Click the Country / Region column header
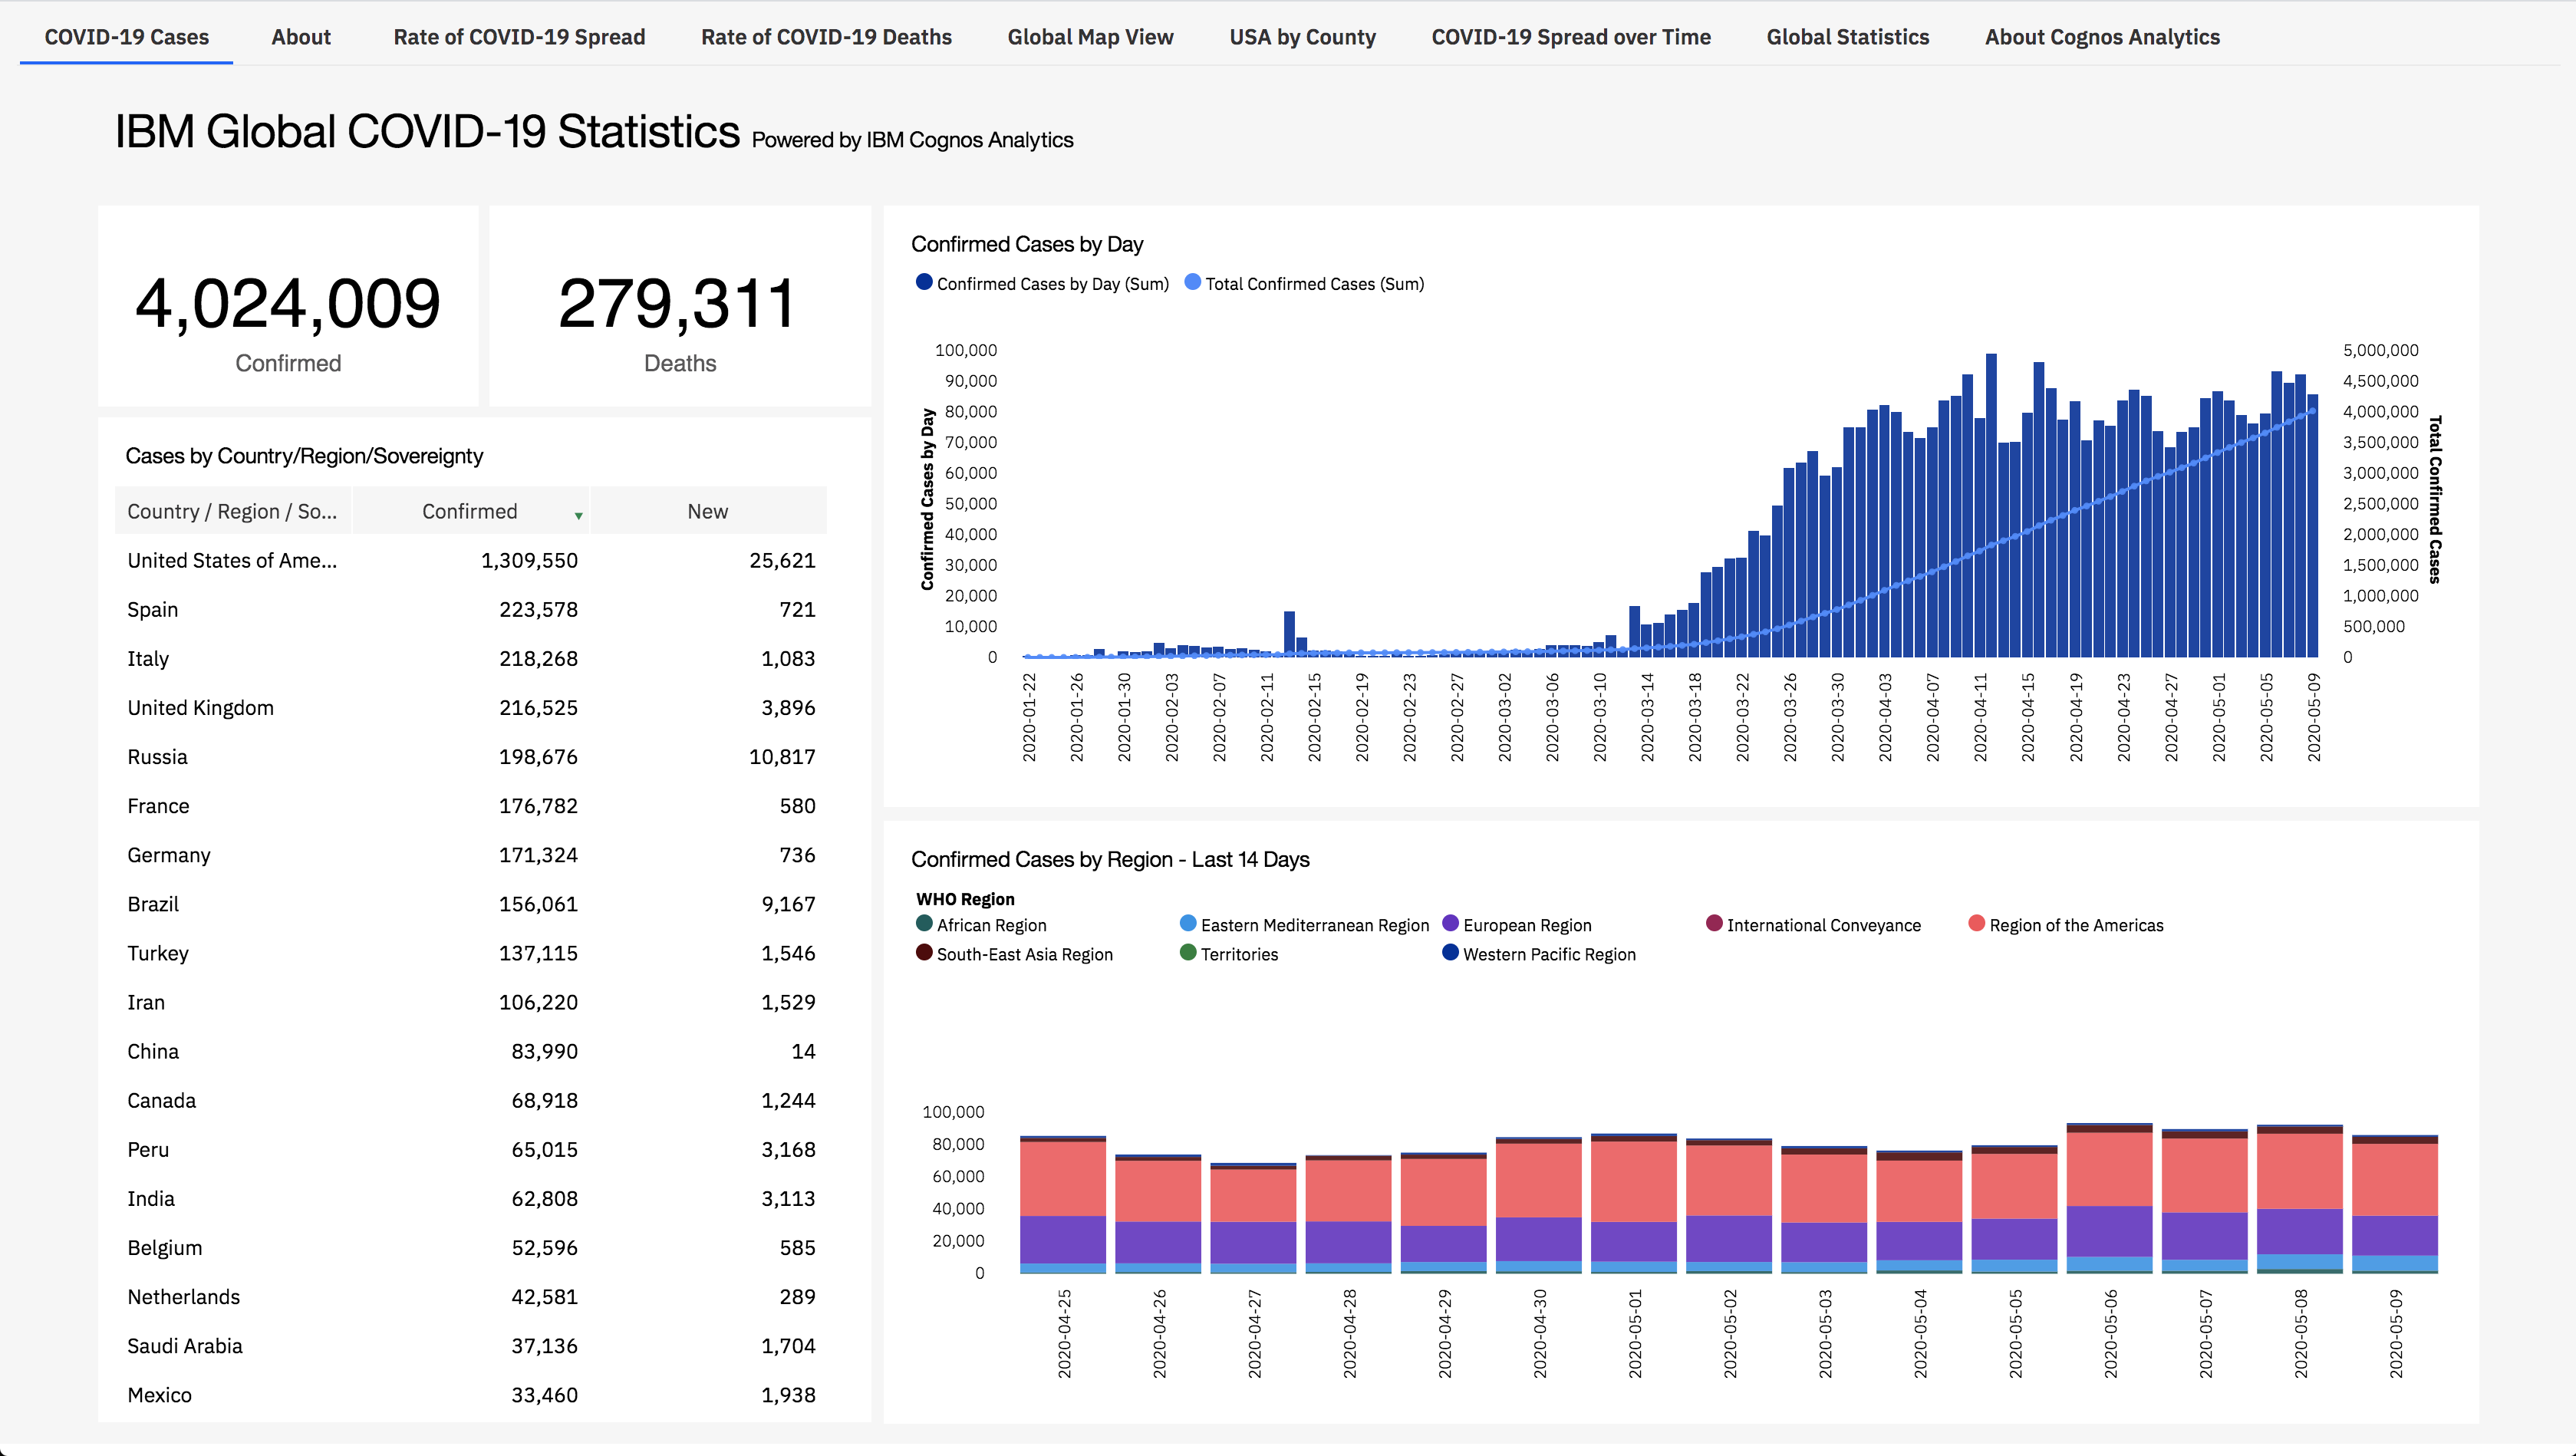 click(x=232, y=511)
